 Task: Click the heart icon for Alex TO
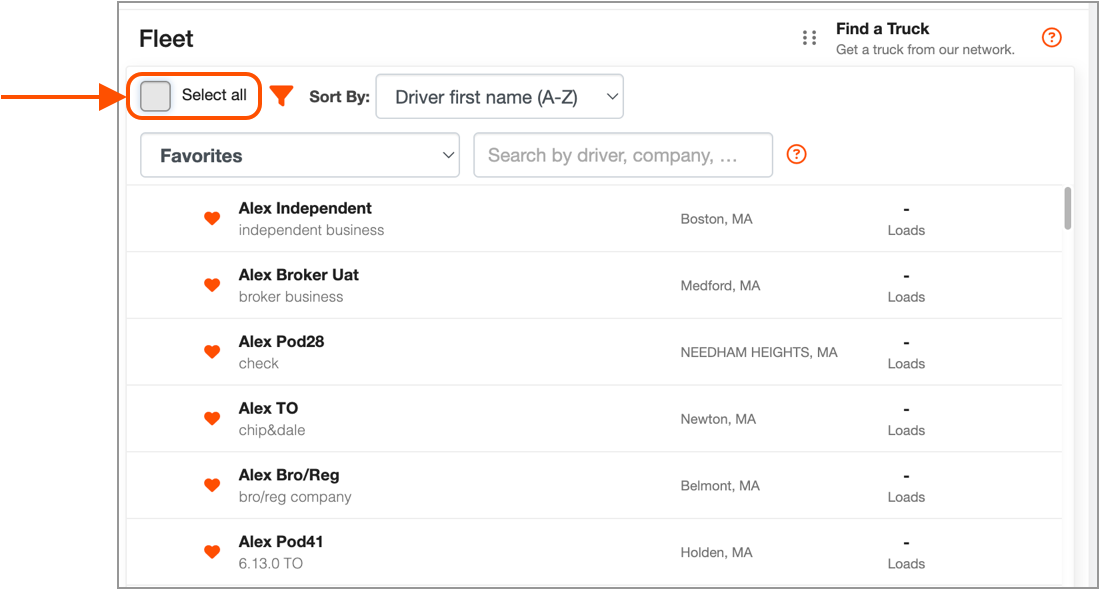pyautogui.click(x=212, y=418)
